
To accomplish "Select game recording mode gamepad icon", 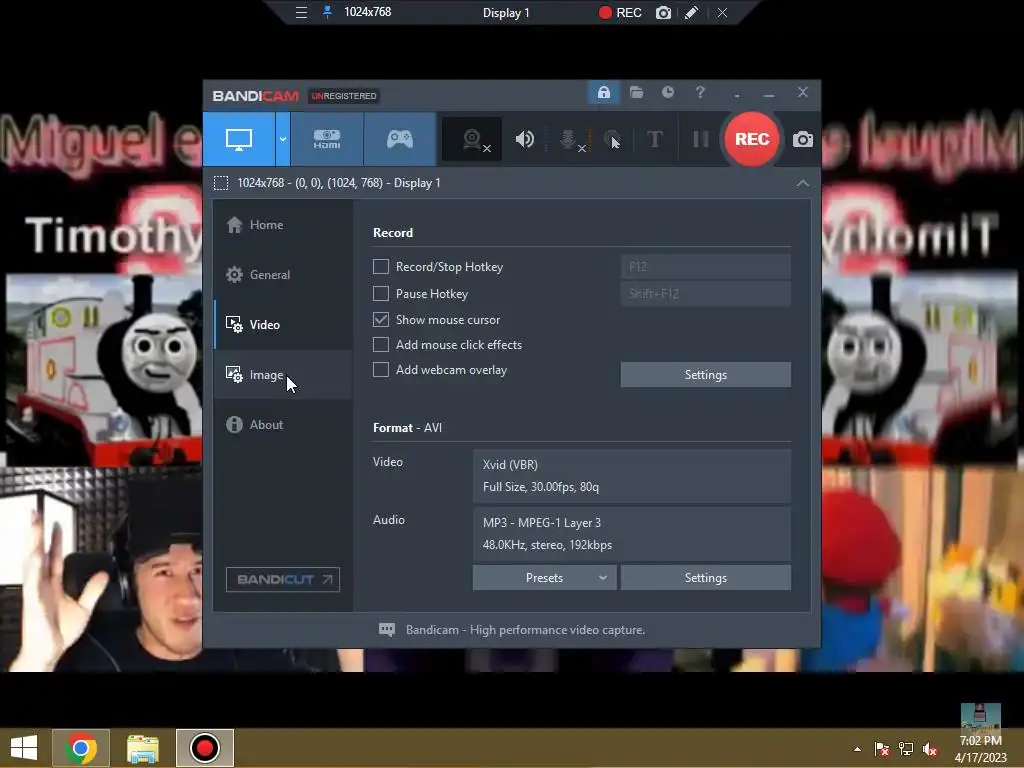I will pyautogui.click(x=400, y=139).
